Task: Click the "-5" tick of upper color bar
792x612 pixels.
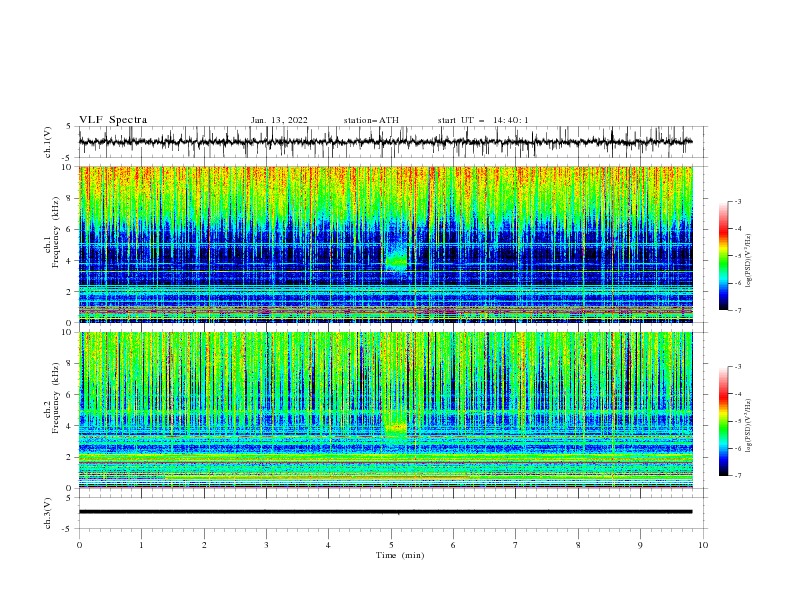Action: click(x=737, y=256)
